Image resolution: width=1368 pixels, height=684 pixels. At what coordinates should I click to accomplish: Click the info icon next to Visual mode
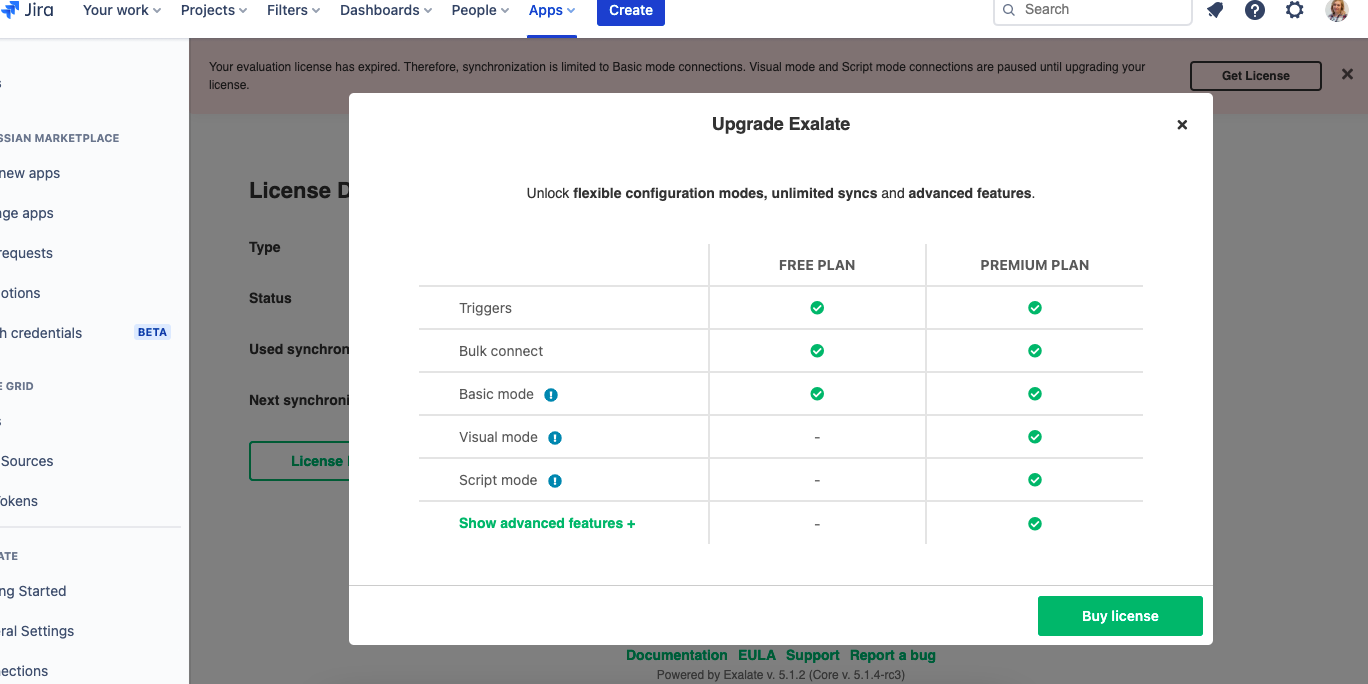pos(555,438)
